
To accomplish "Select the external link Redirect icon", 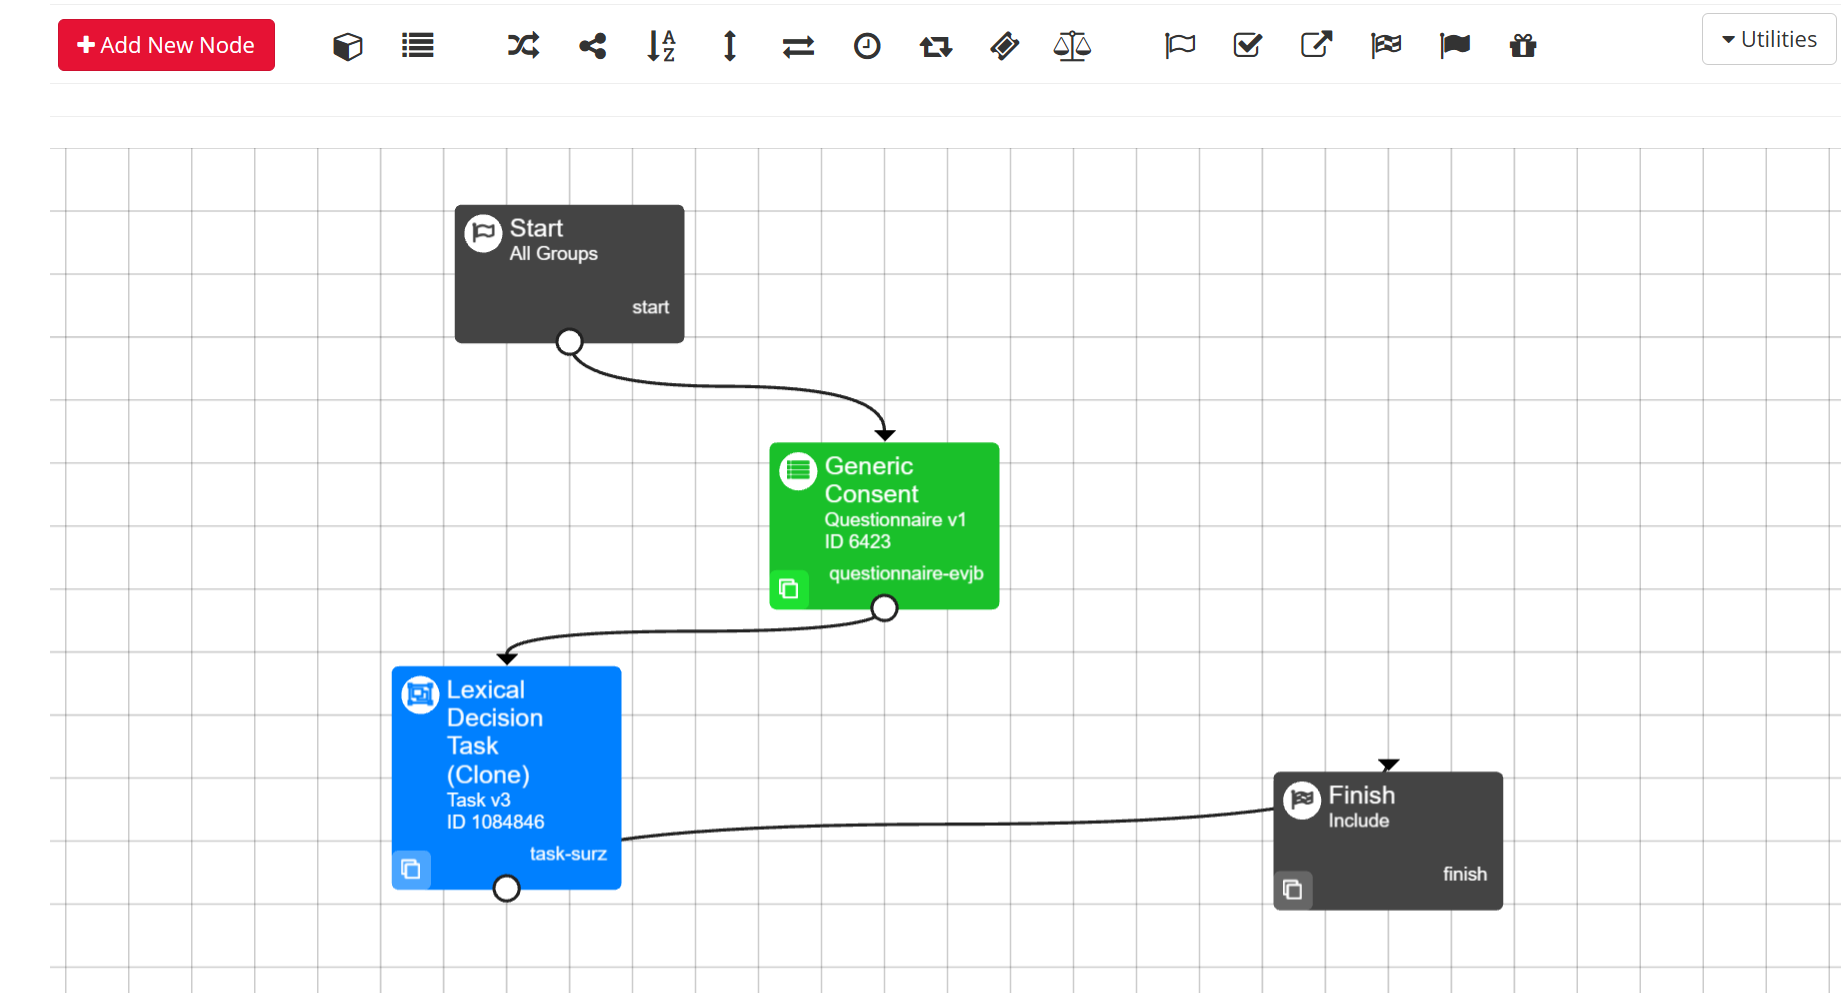I will click(1316, 46).
